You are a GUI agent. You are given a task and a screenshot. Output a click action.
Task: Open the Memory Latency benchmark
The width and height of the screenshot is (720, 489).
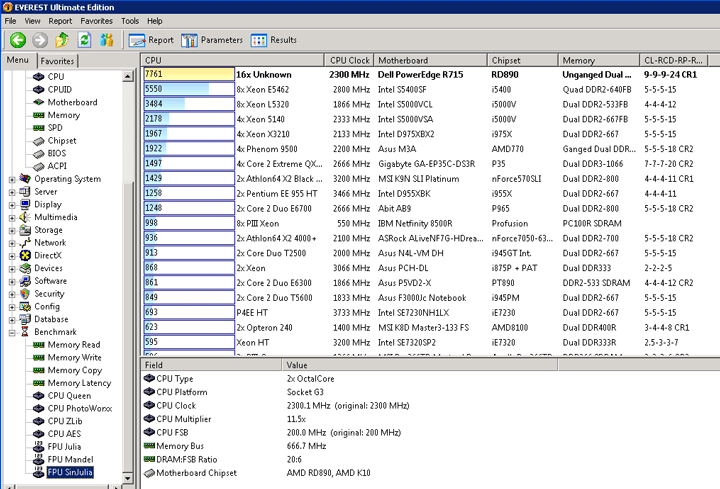[79, 383]
